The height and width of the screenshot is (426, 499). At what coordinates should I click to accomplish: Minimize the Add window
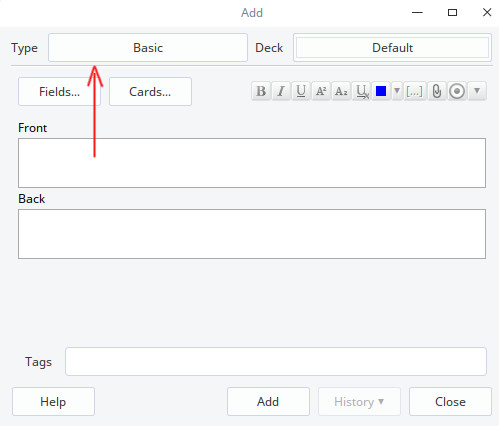click(417, 13)
